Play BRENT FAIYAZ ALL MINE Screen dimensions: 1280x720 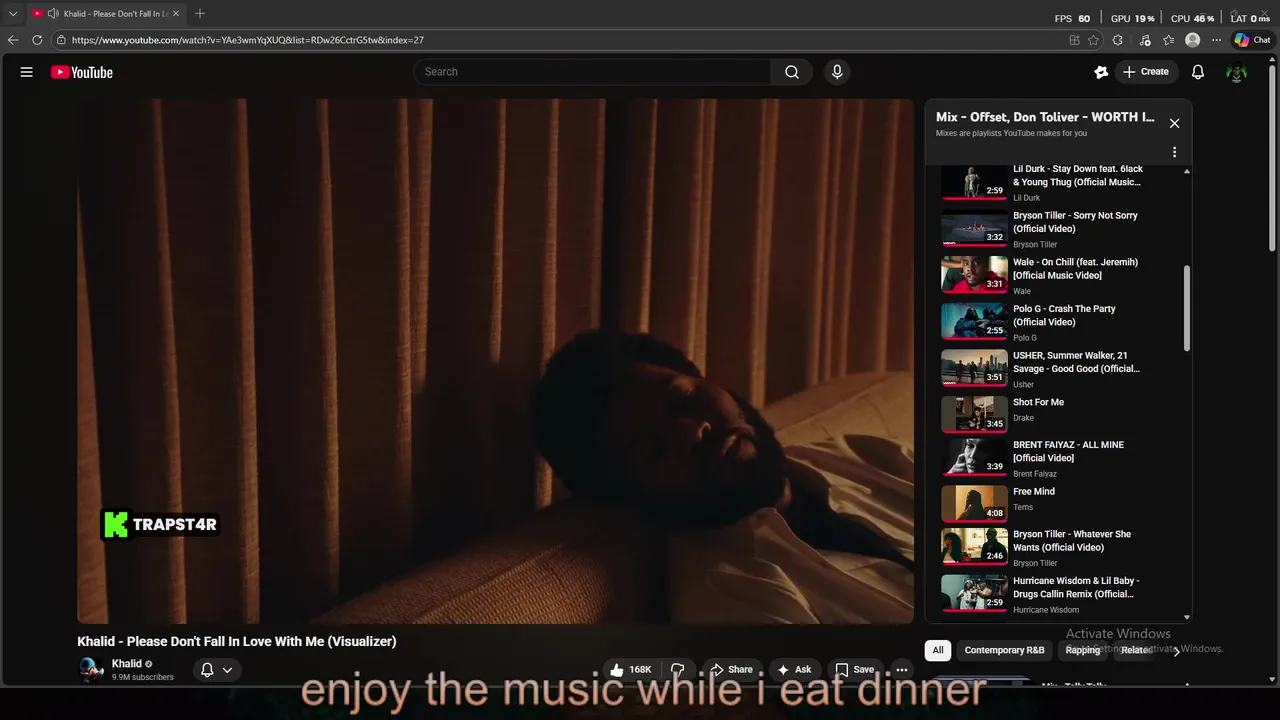point(975,458)
